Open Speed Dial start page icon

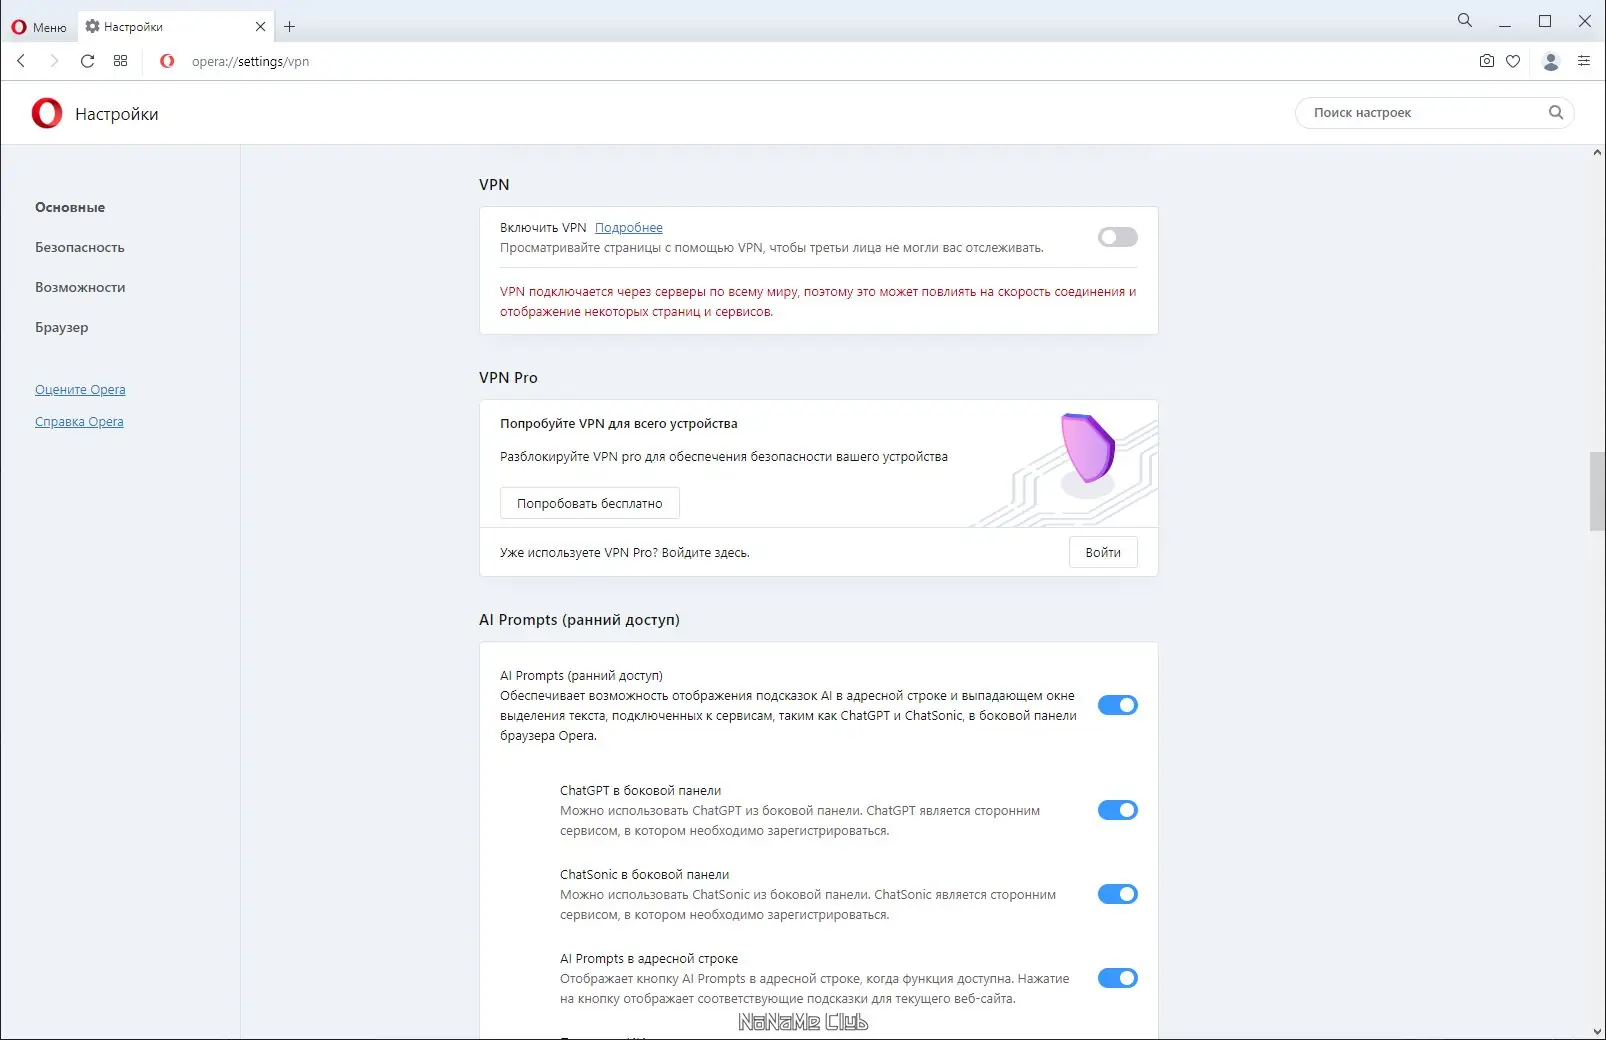tap(121, 61)
